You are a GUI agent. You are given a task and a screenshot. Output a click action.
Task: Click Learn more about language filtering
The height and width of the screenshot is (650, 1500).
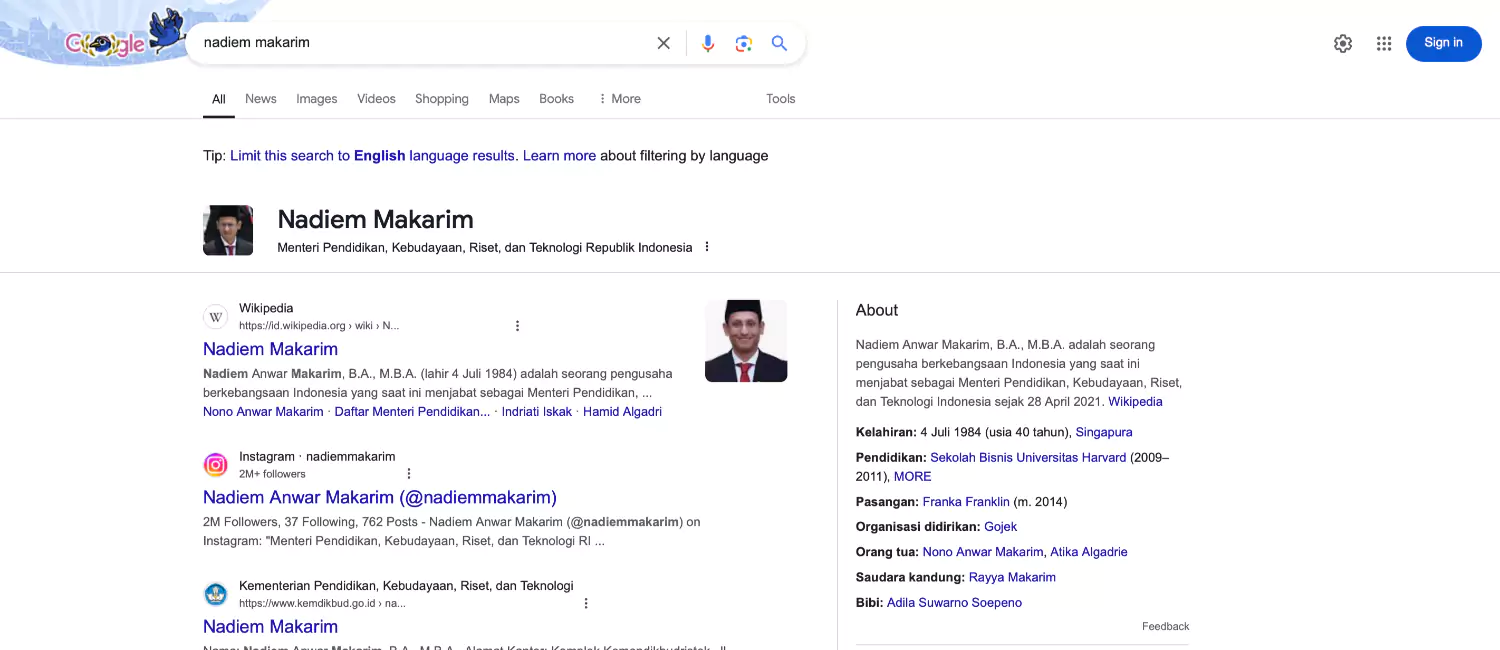click(559, 156)
